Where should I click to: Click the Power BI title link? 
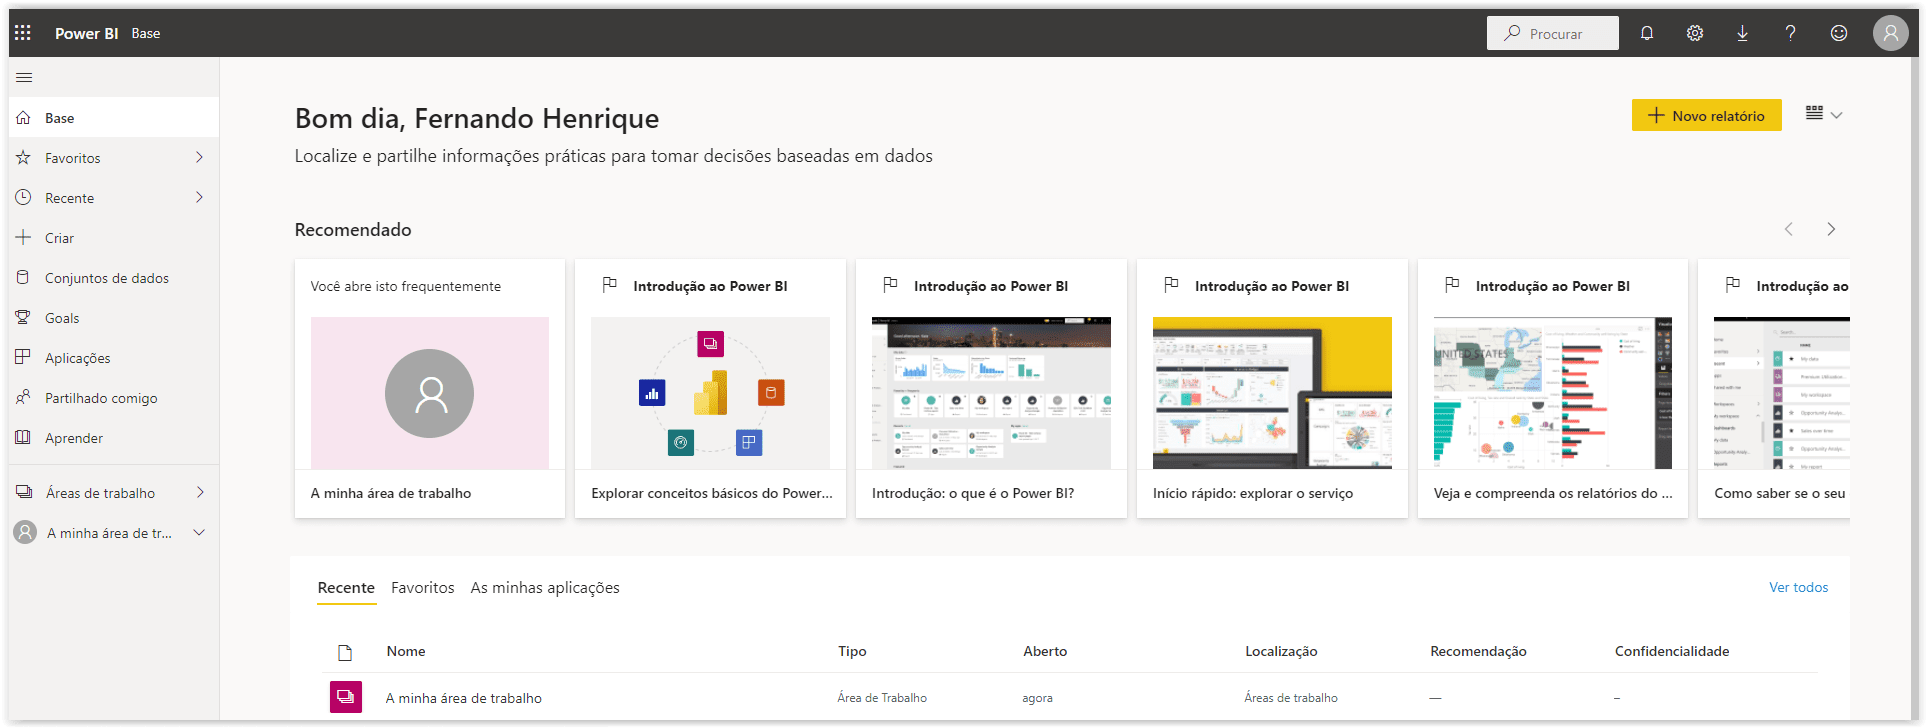click(x=86, y=33)
